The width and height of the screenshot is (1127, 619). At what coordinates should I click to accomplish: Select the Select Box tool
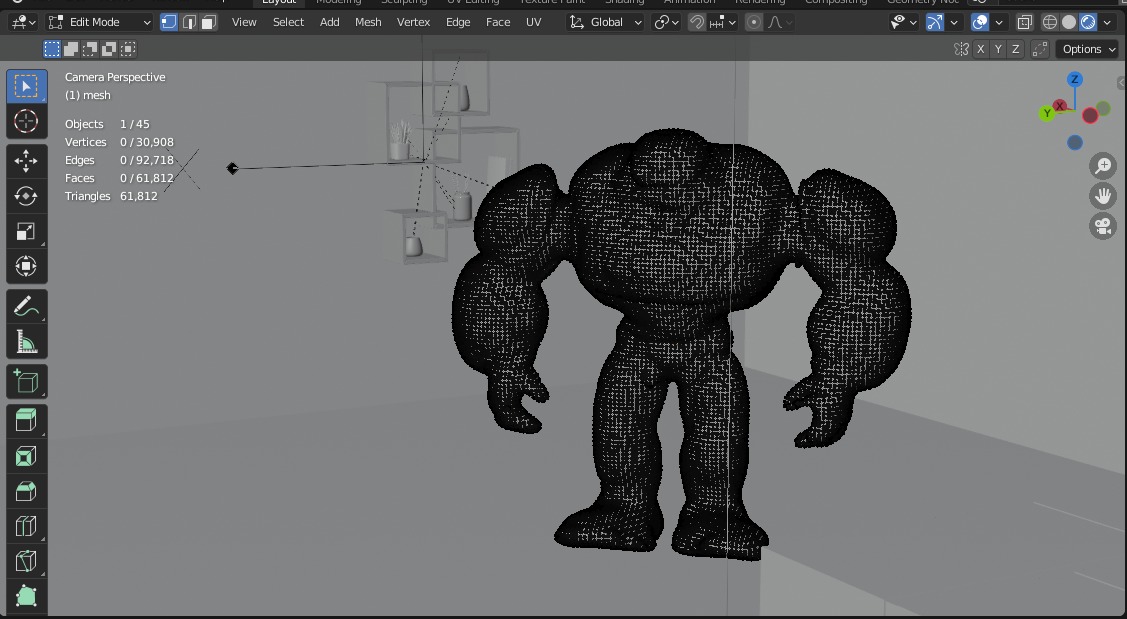click(27, 86)
